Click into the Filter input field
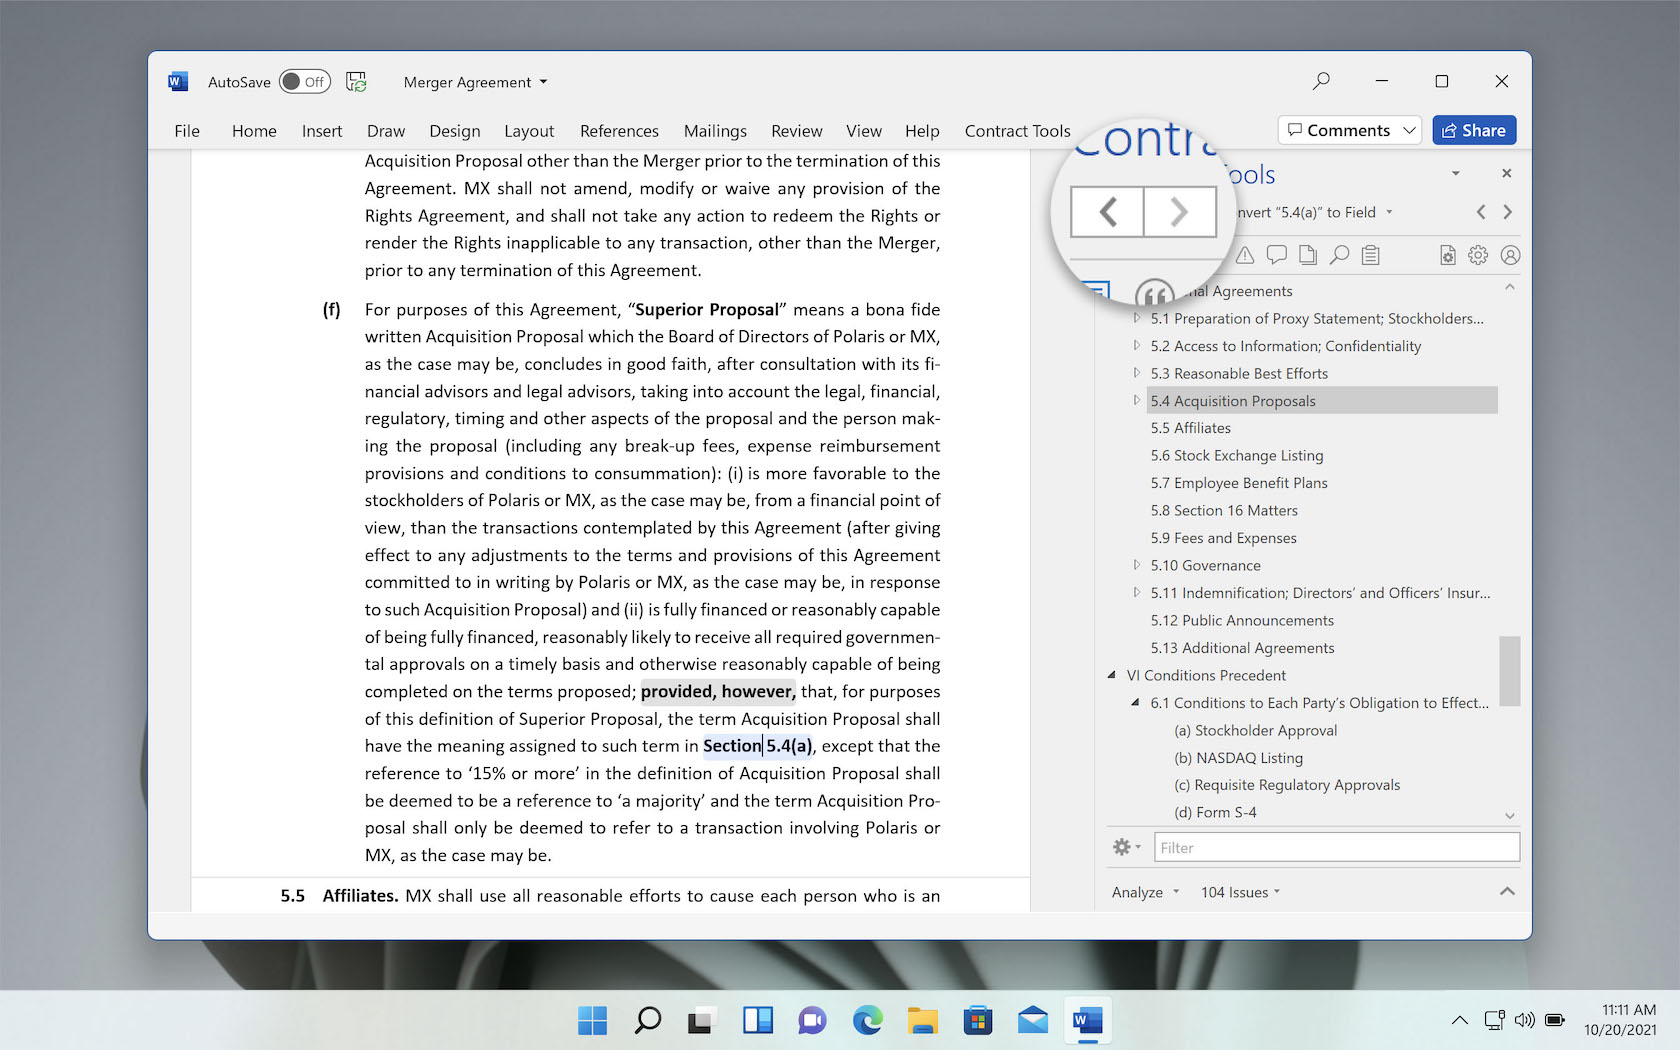 coord(1337,847)
